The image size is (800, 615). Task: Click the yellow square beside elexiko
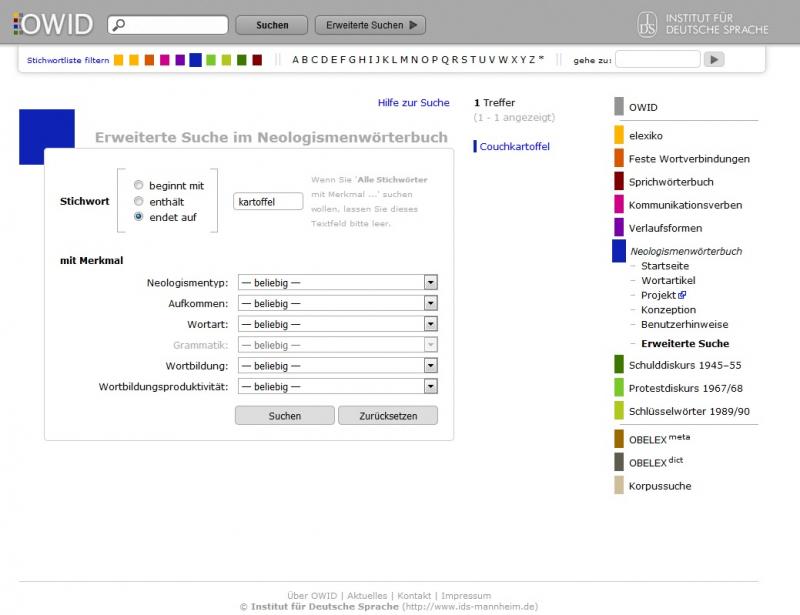619,135
